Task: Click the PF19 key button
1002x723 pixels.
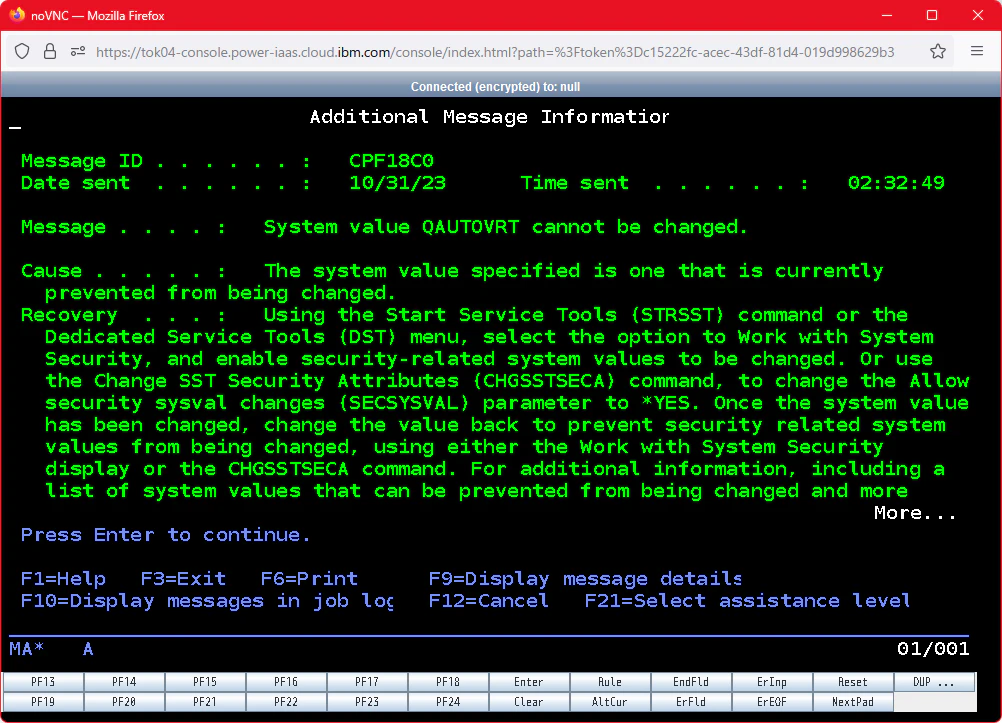Action: pyautogui.click(x=43, y=702)
